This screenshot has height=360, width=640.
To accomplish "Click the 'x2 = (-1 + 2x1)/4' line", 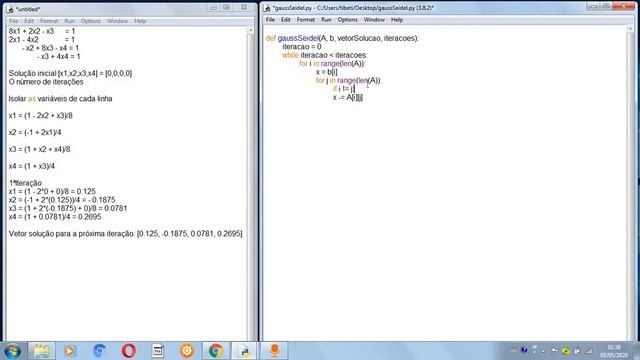I will click(35, 133).
